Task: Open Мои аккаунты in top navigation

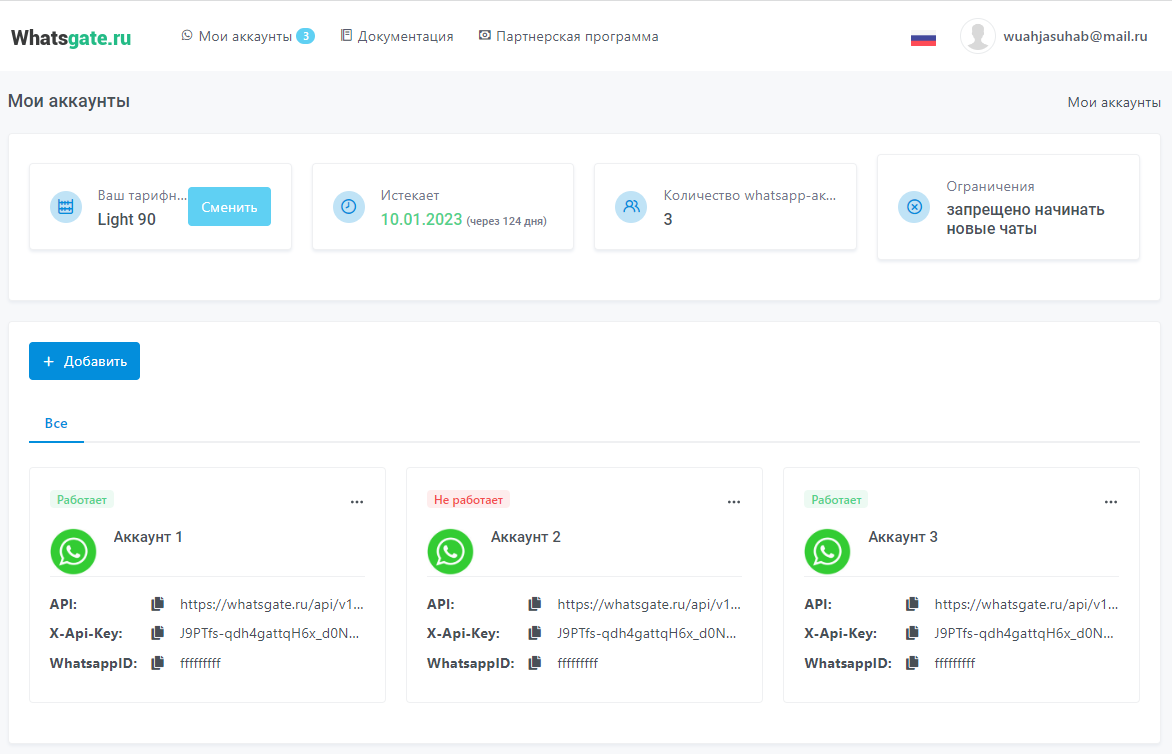Action: [245, 36]
